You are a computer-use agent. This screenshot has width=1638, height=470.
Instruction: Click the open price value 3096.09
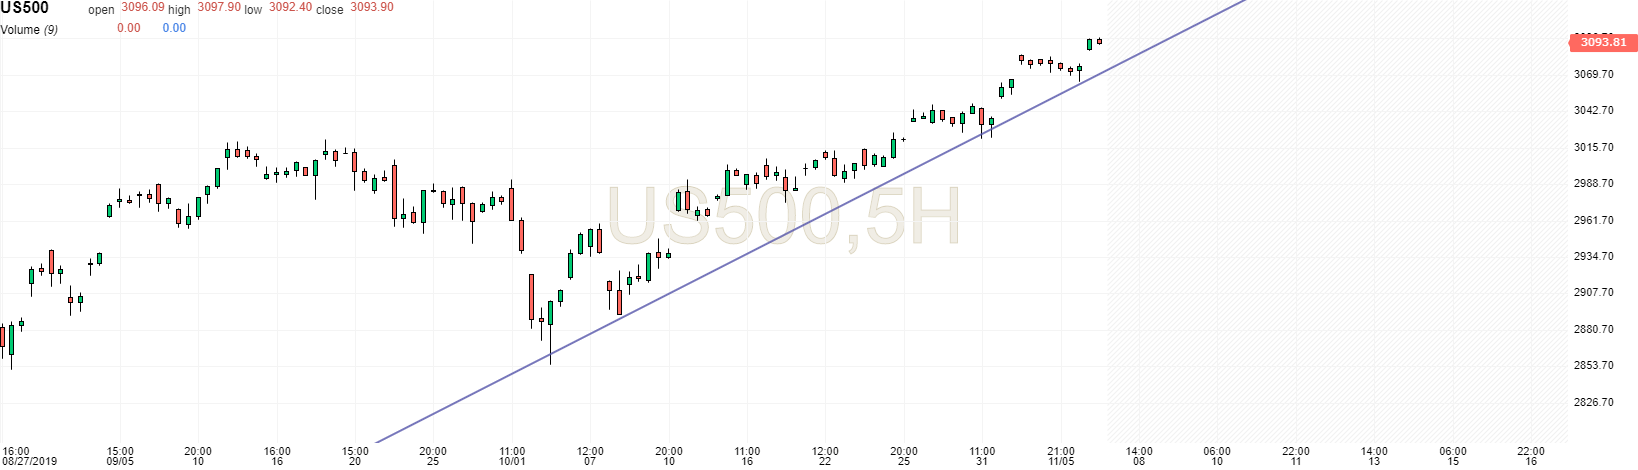click(142, 8)
